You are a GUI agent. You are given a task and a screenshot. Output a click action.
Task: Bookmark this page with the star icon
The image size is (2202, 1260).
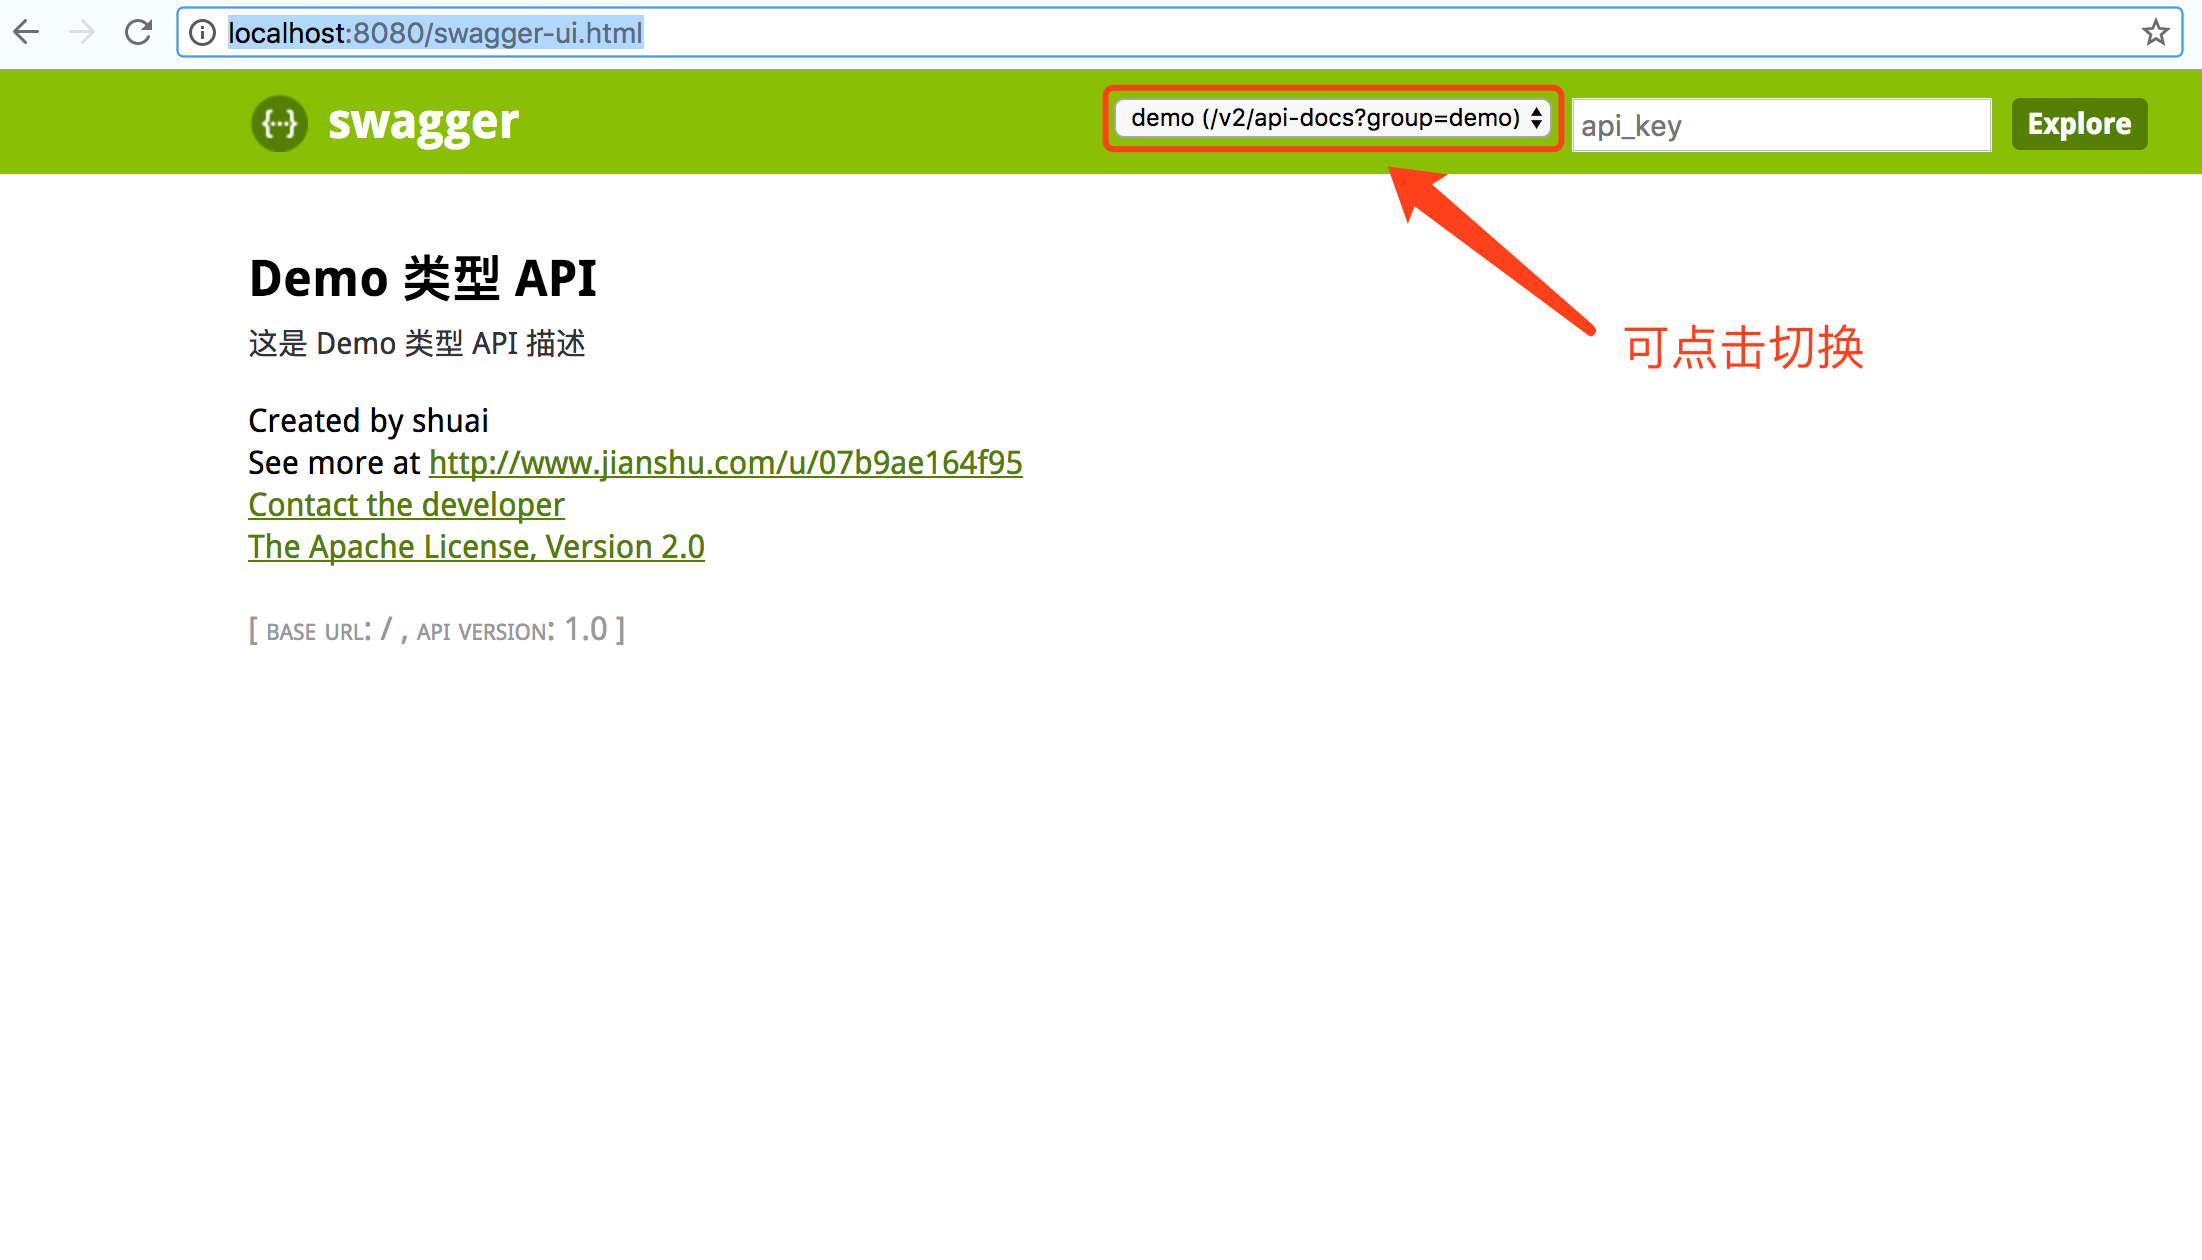tap(2155, 33)
